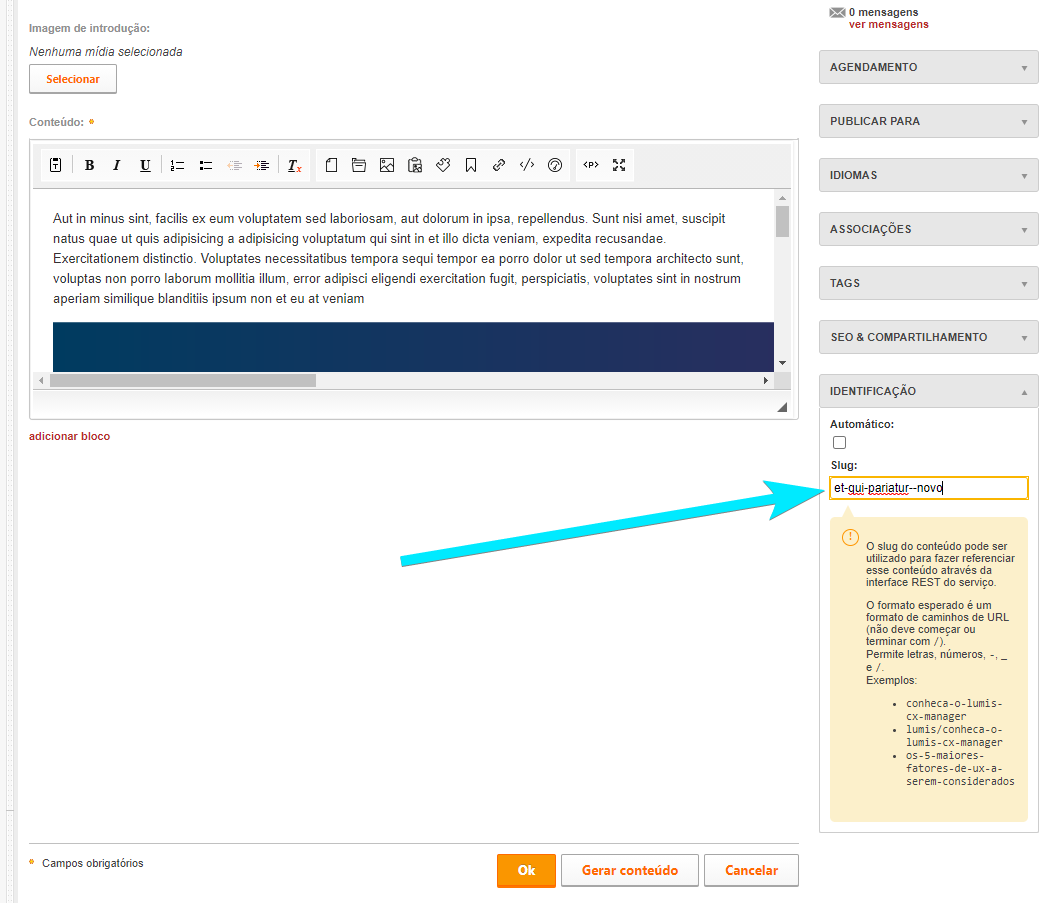Click the dark blue image in editor
The image size is (1061, 903).
413,347
